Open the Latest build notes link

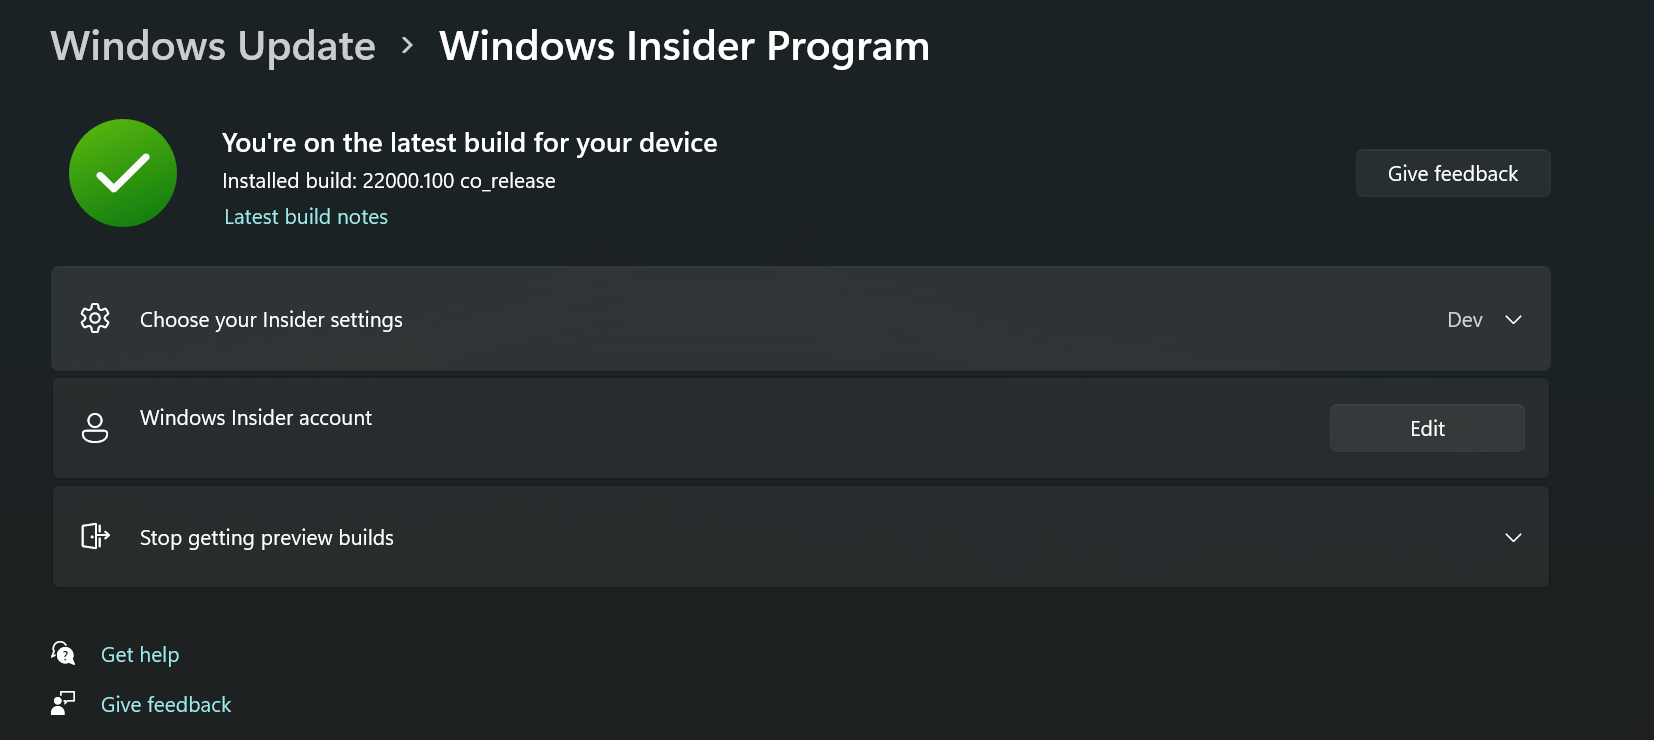[306, 217]
